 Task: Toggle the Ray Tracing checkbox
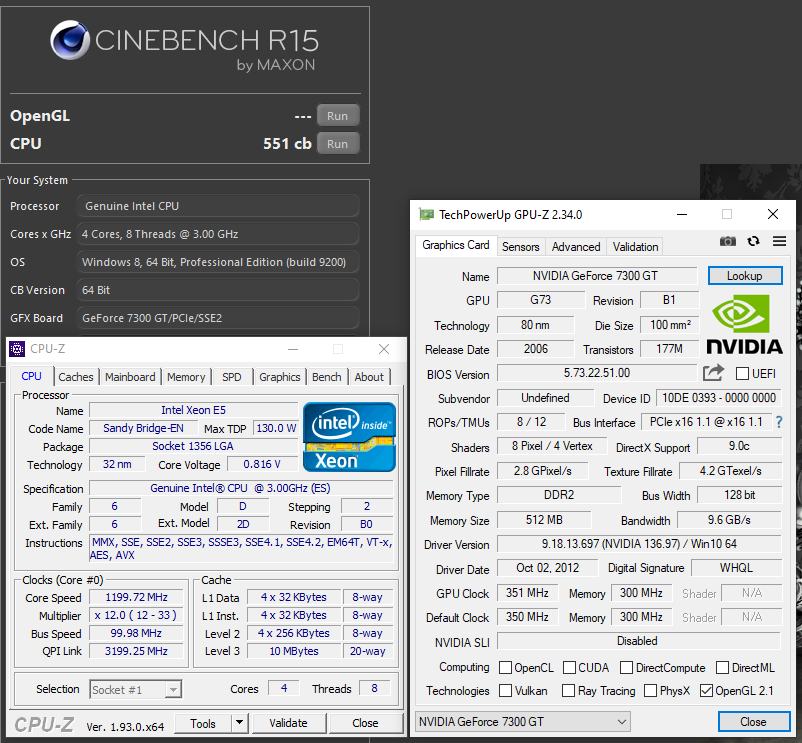pyautogui.click(x=568, y=690)
